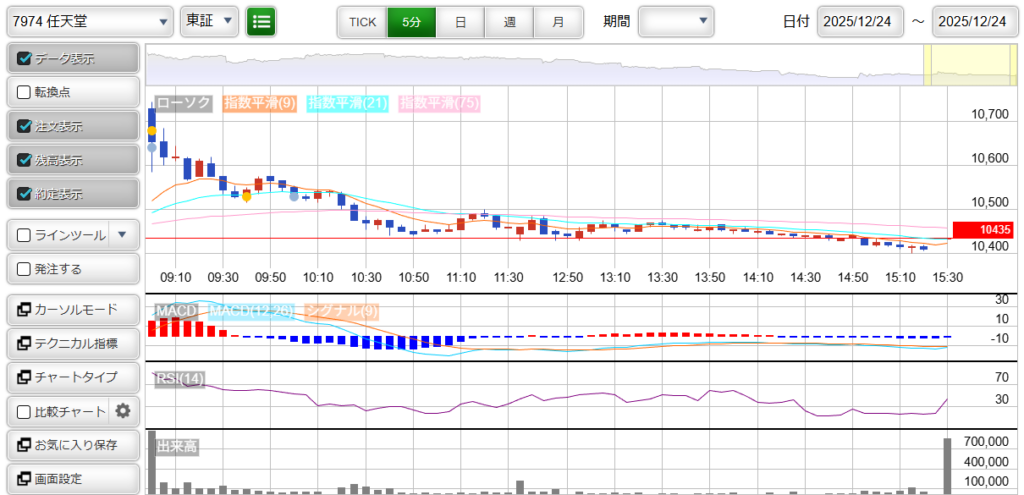Expand the ラインツール arrow button

tap(122, 235)
